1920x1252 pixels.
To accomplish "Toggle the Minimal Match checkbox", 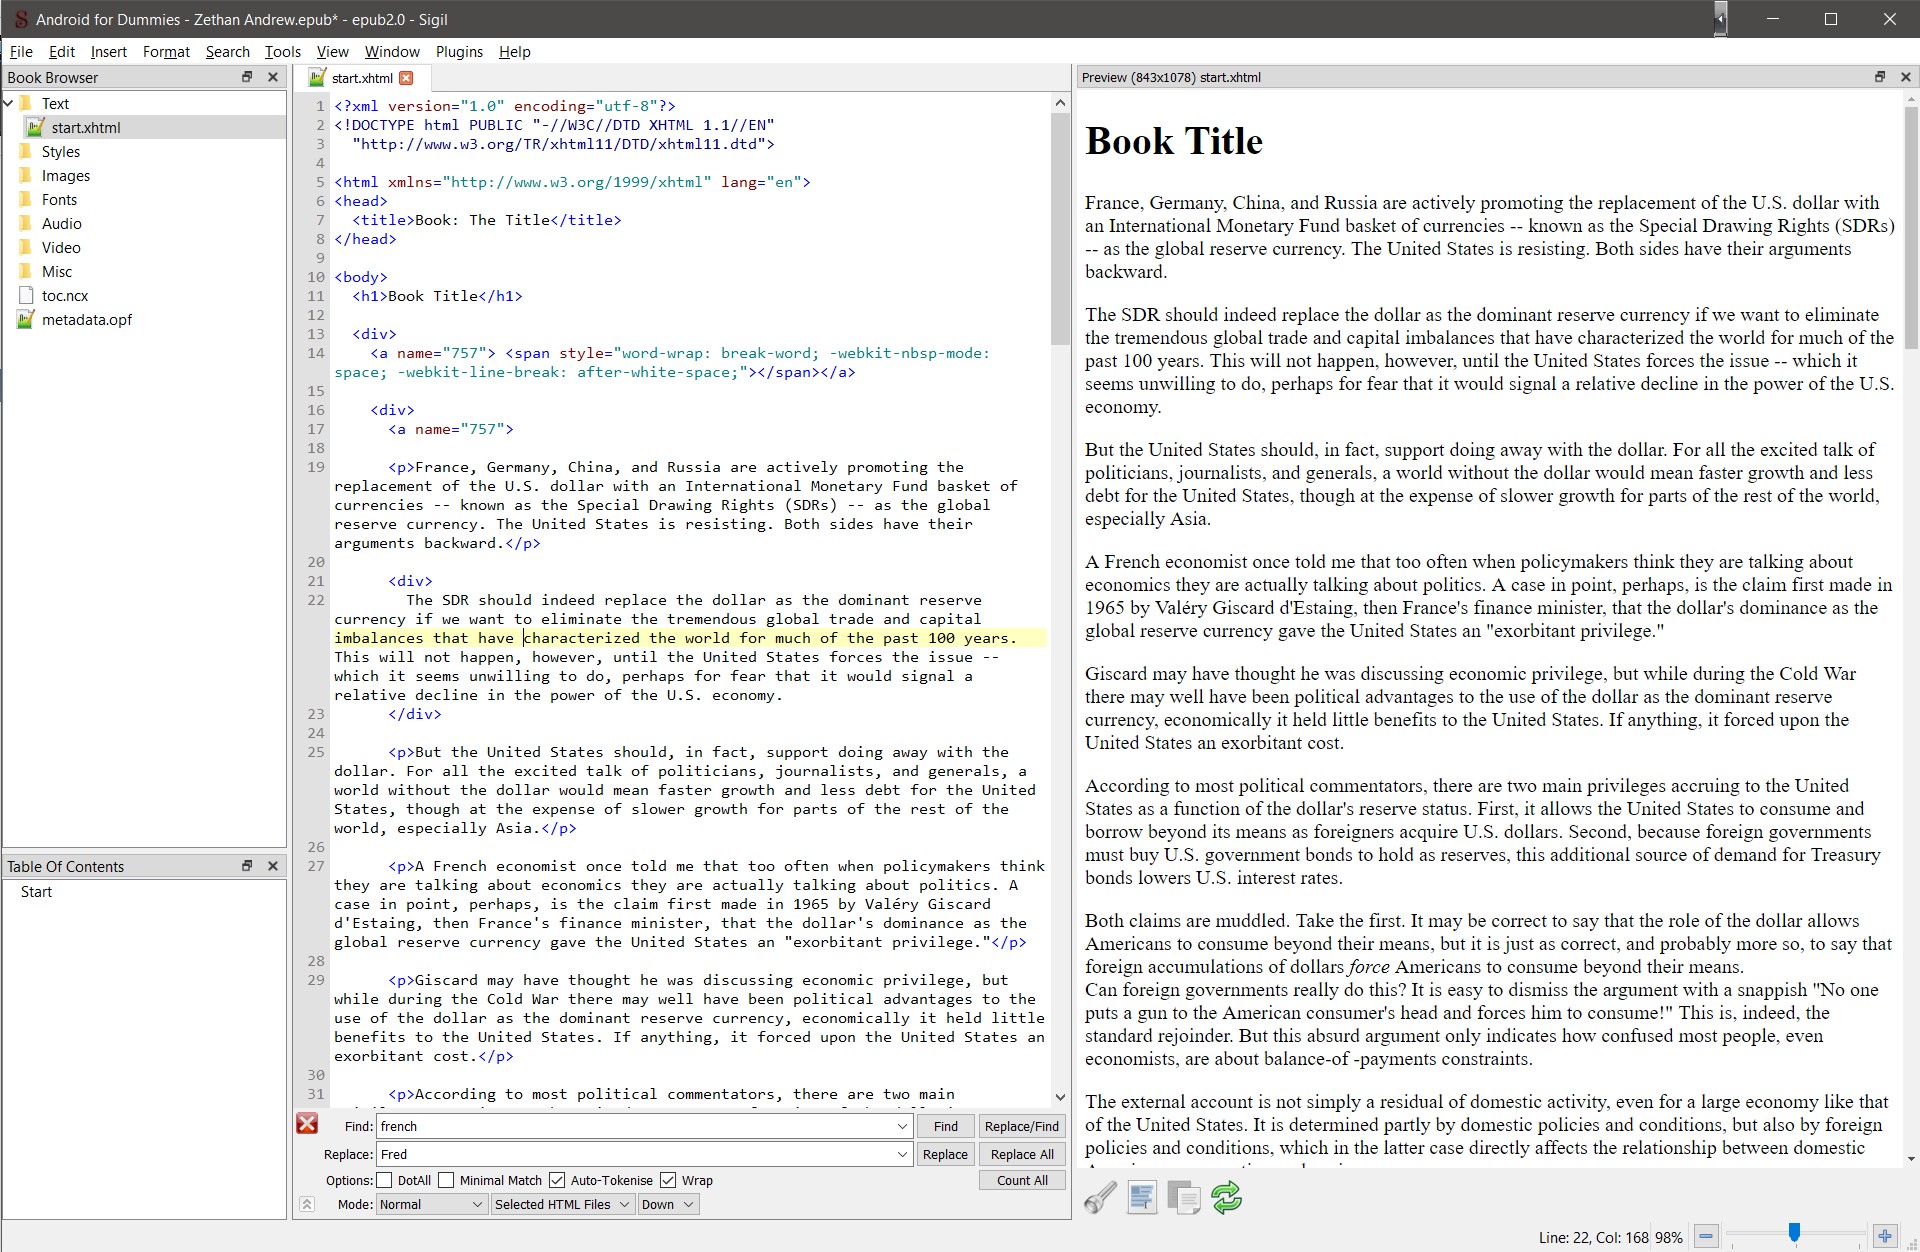I will pos(446,1180).
